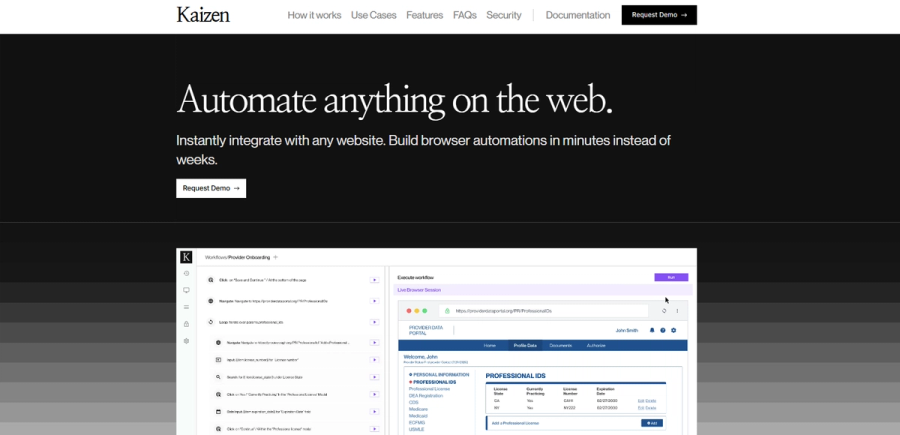Open the Professional License link
This screenshot has width=900, height=435.
(x=429, y=389)
